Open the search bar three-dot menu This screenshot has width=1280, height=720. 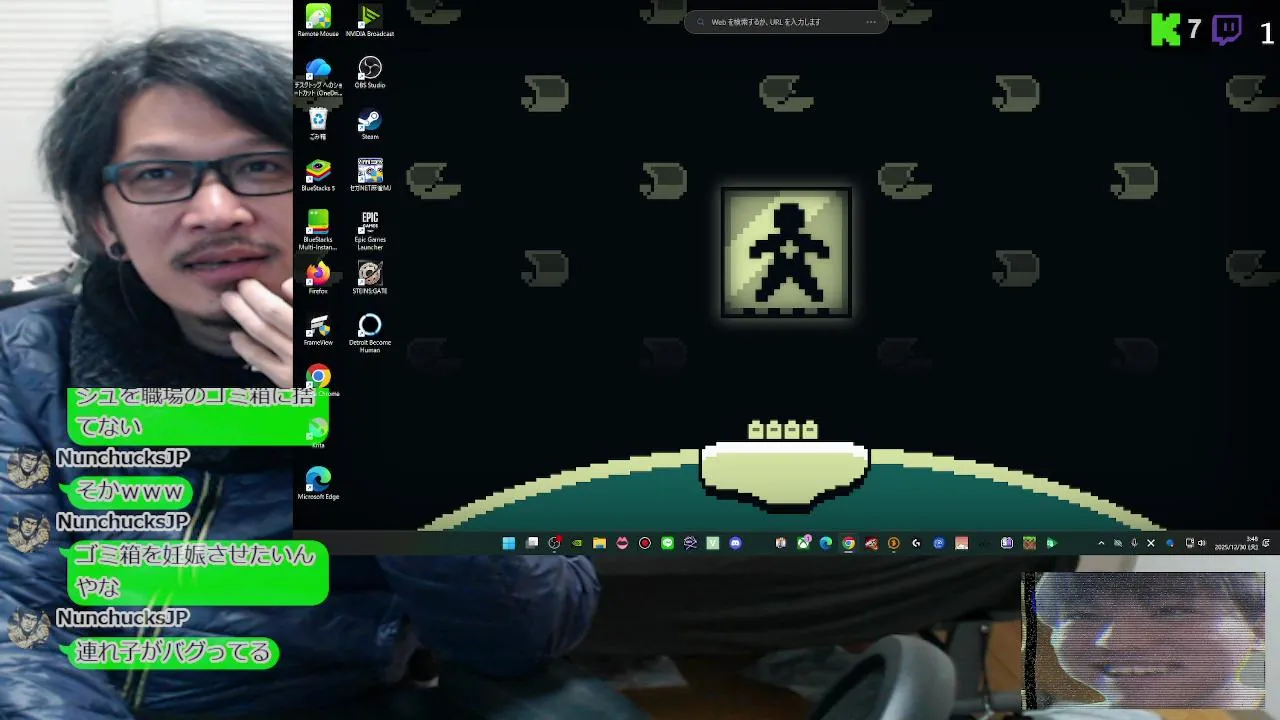click(x=871, y=22)
